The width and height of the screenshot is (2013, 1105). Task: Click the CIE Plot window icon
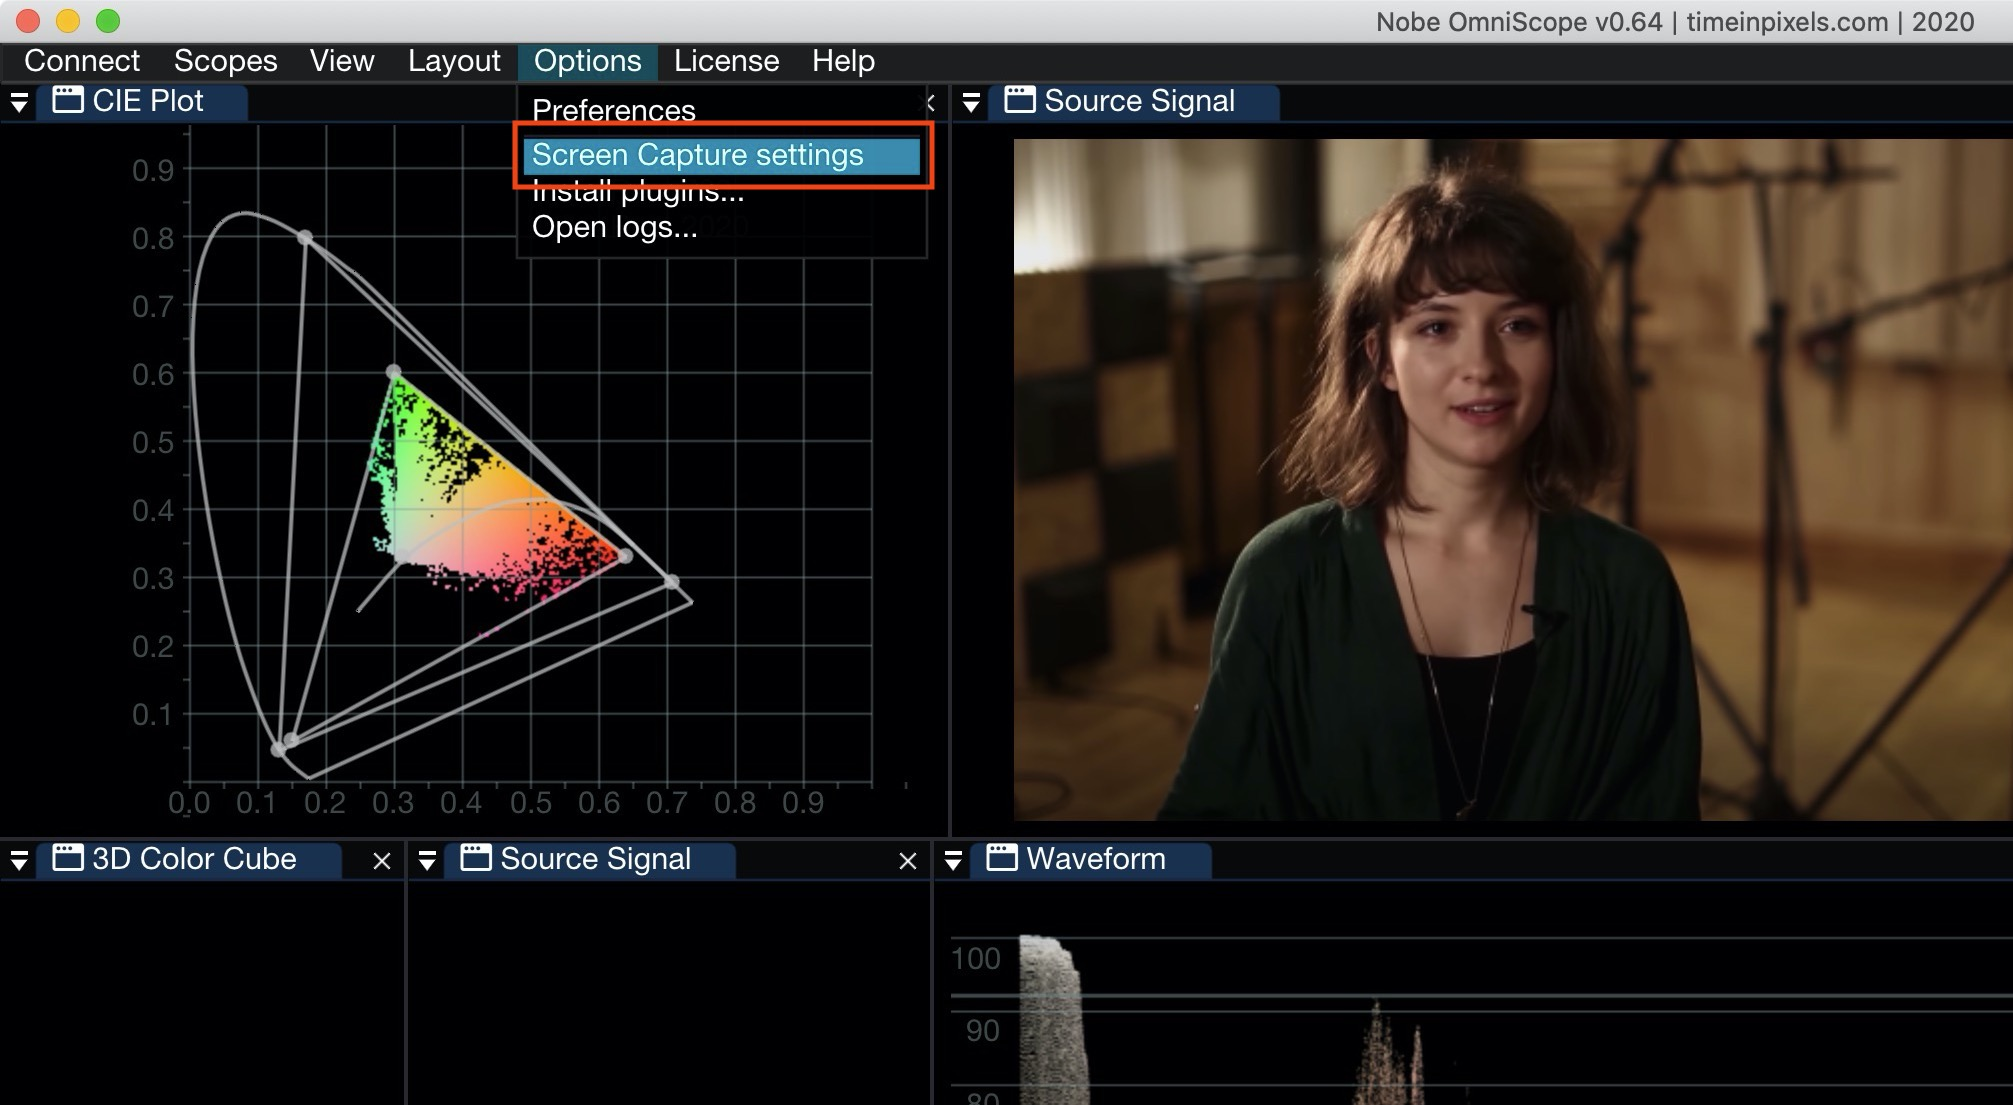click(68, 100)
